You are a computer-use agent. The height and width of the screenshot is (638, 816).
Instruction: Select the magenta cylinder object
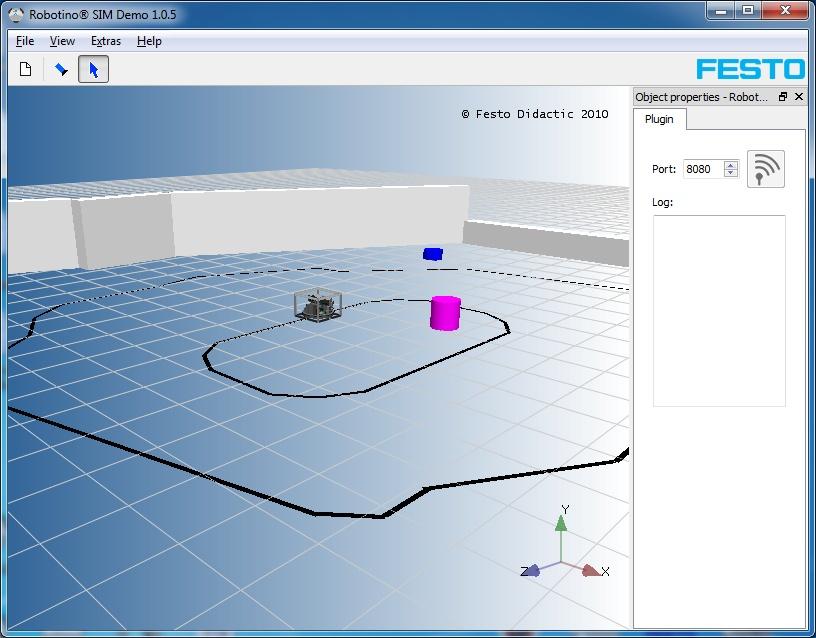445,313
